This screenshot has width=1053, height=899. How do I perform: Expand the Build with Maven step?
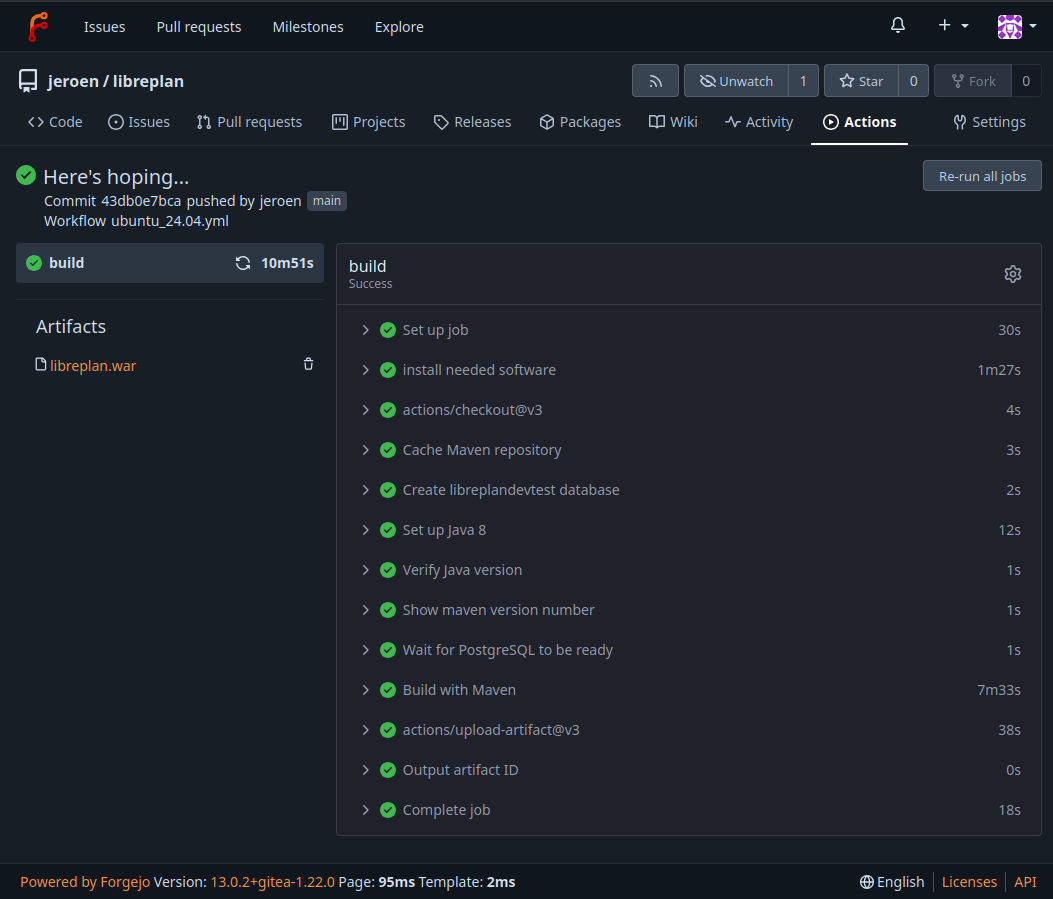(x=459, y=690)
